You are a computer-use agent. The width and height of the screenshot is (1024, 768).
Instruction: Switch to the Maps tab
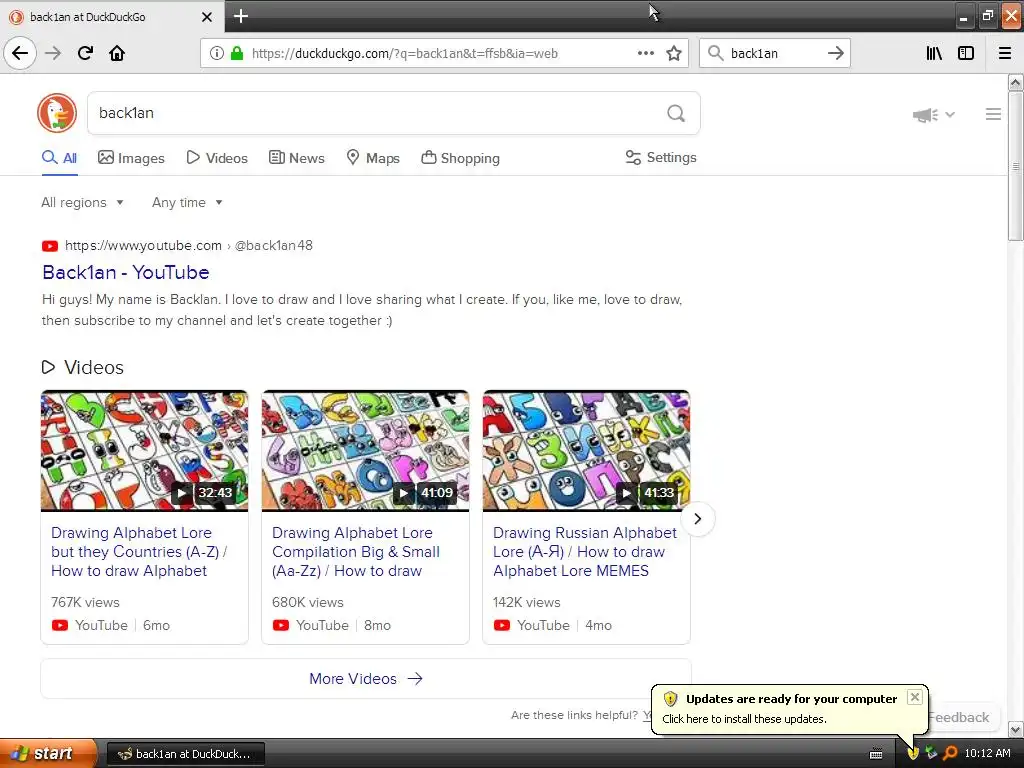tap(373, 158)
